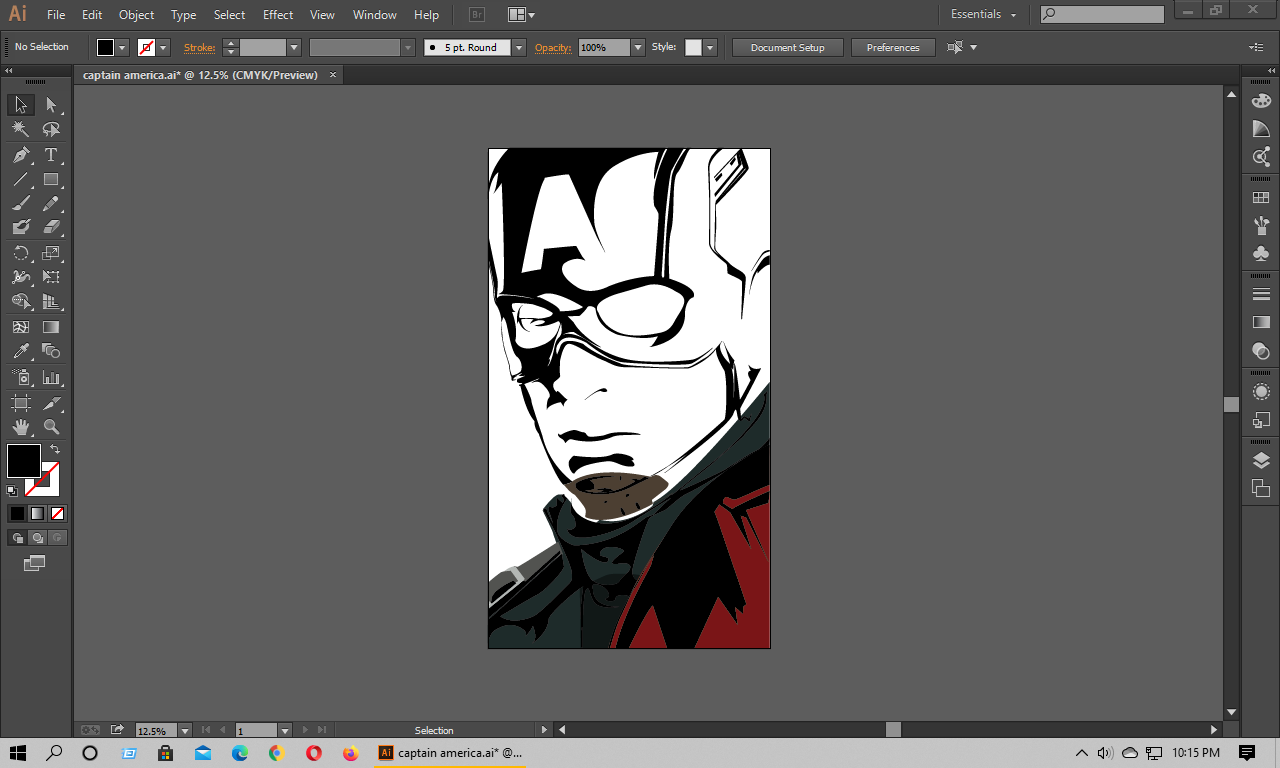Open fill color dropdown in control bar
Image resolution: width=1280 pixels, height=768 pixels.
[x=123, y=47]
